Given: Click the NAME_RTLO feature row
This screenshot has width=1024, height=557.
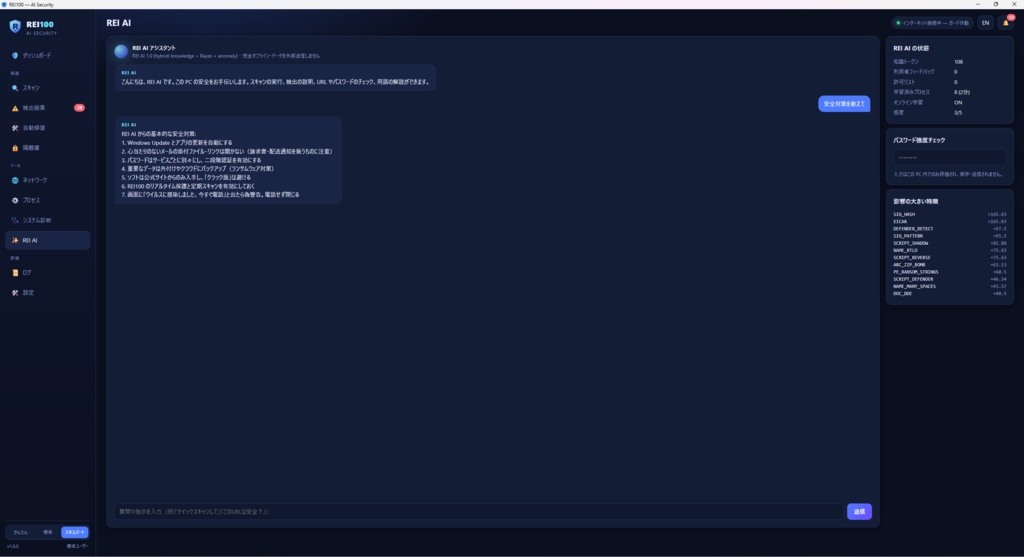Looking at the screenshot, I should click(x=950, y=250).
